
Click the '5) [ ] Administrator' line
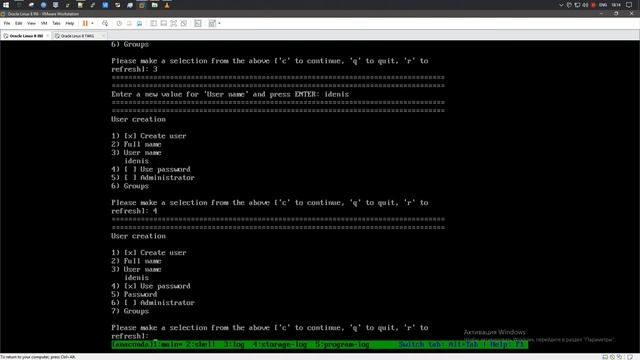(x=153, y=178)
